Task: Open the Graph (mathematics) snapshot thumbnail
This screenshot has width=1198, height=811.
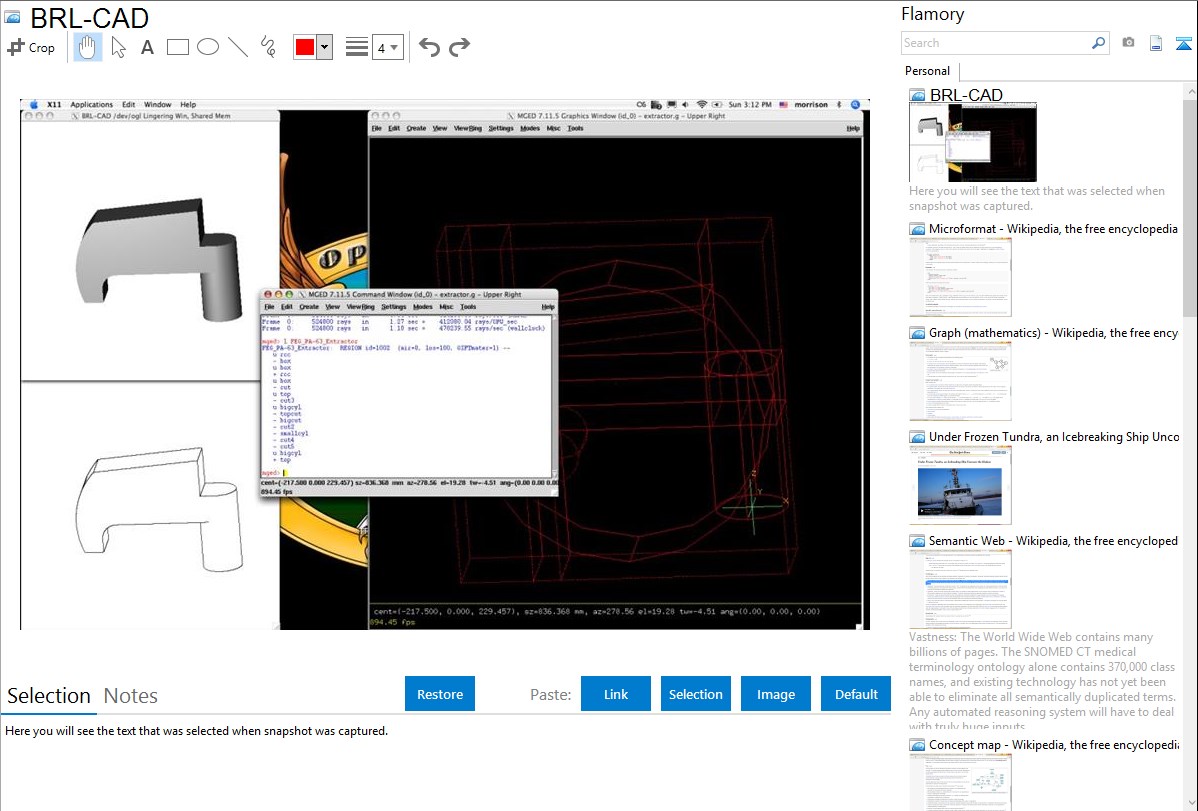Action: [x=960, y=381]
